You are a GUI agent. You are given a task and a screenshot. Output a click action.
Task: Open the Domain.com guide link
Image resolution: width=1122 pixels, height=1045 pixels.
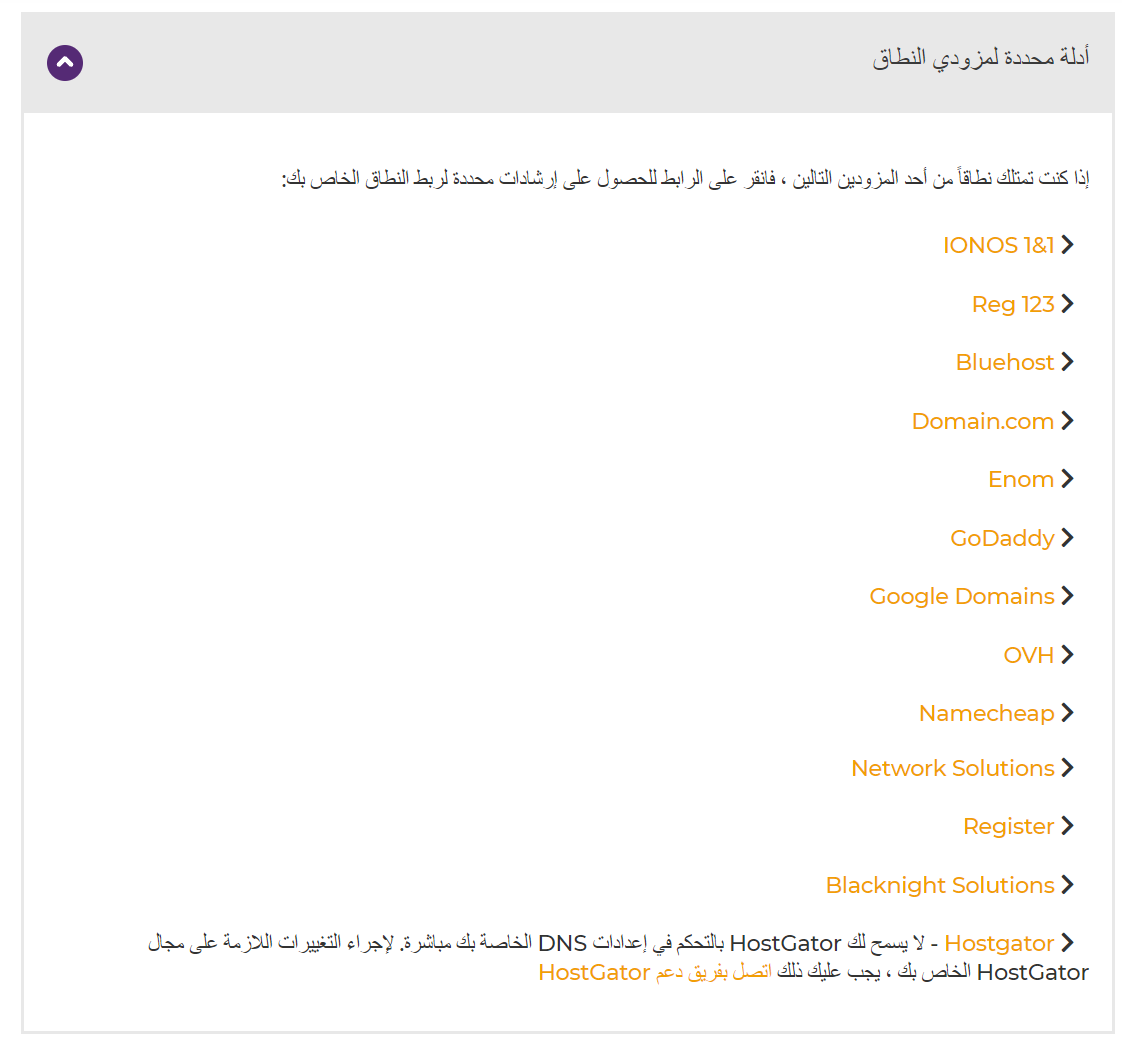982,421
